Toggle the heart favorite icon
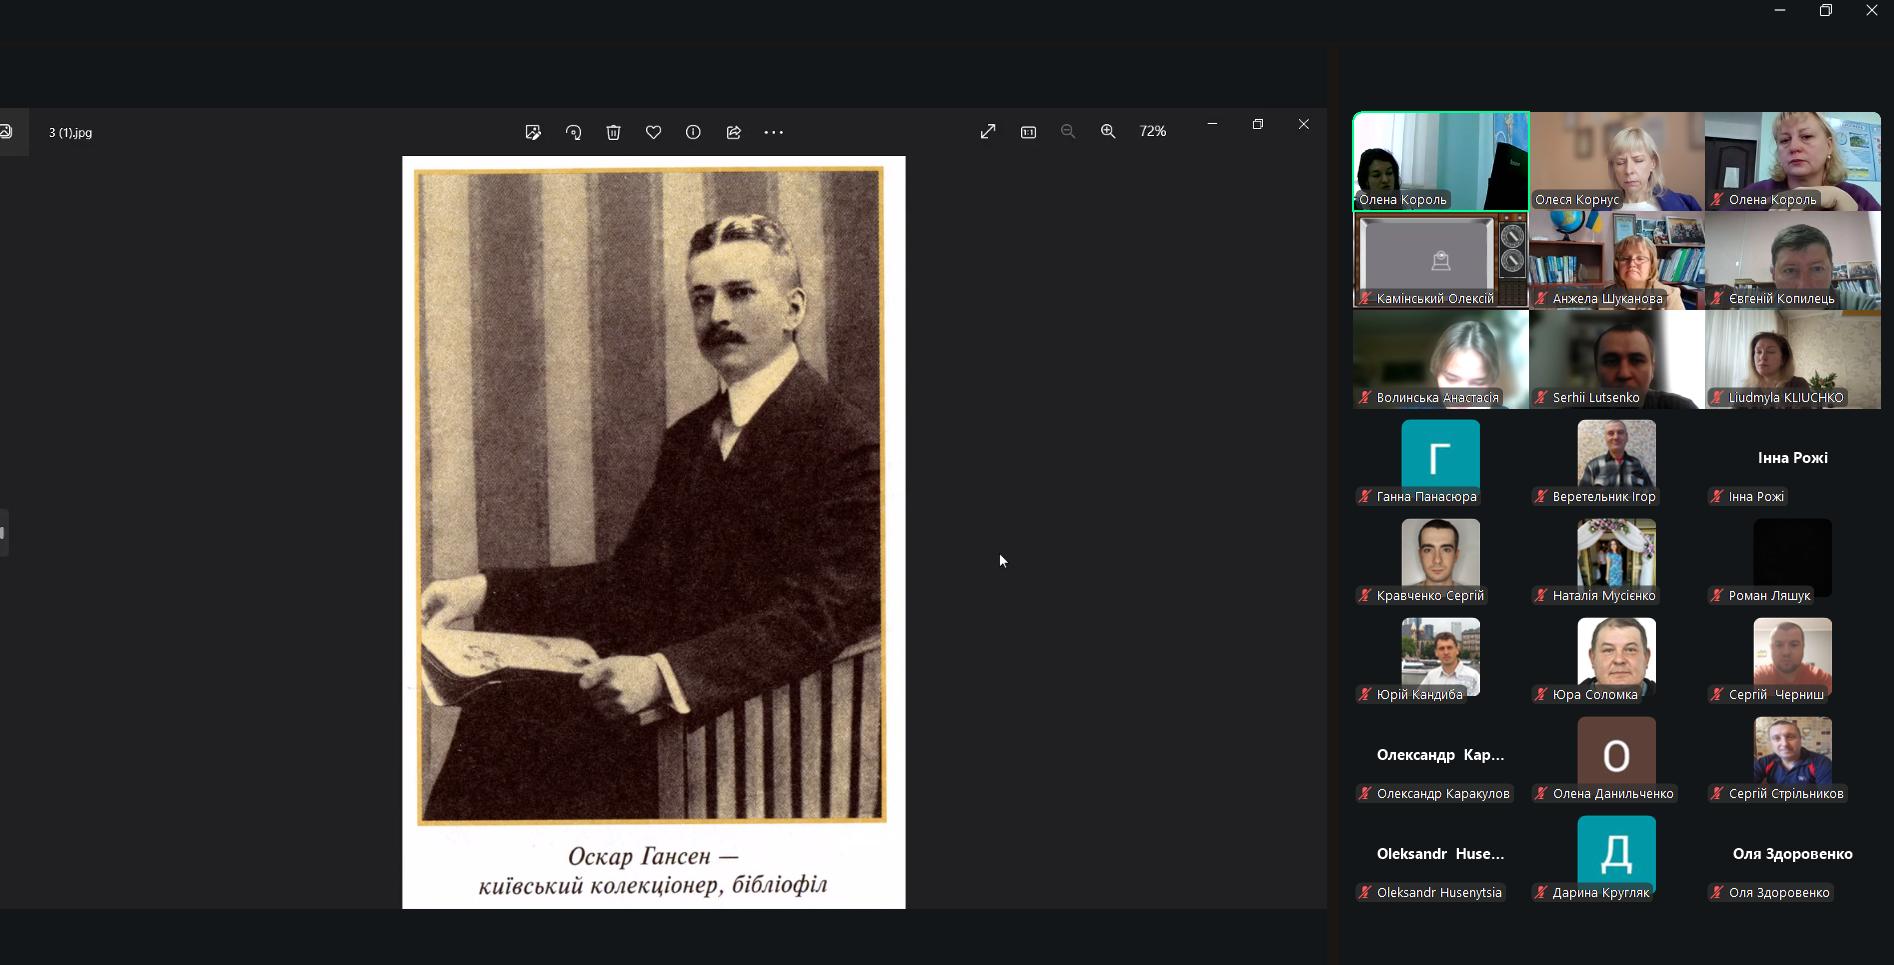The height and width of the screenshot is (965, 1894). (653, 132)
